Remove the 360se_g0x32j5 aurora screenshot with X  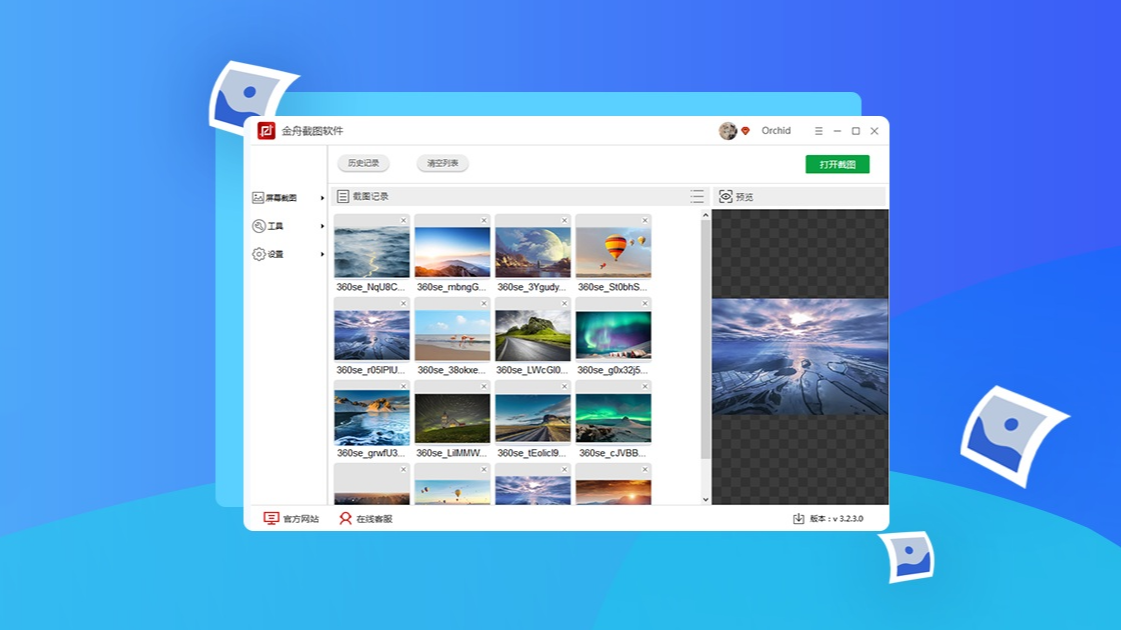coord(645,303)
